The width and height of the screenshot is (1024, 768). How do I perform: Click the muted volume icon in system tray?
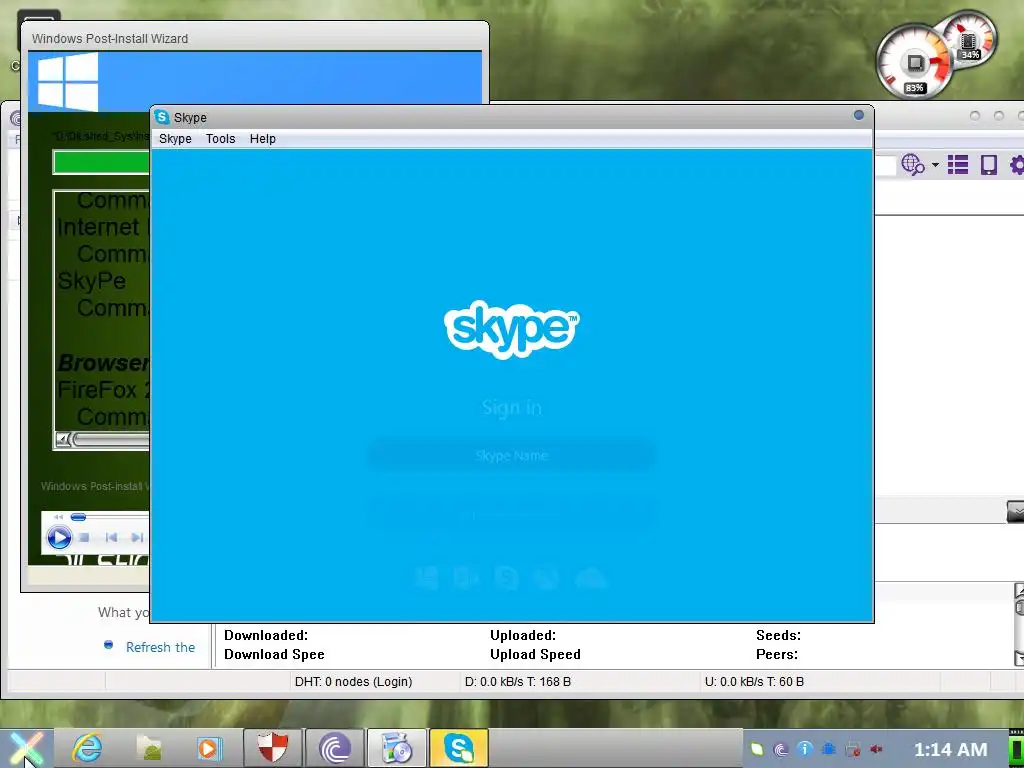click(876, 749)
